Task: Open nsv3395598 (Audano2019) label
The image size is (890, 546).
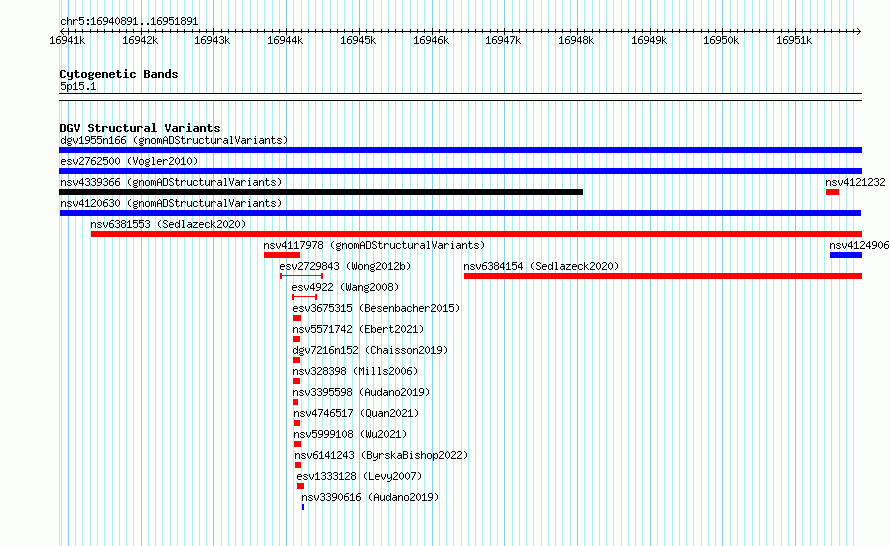Action: (x=361, y=392)
